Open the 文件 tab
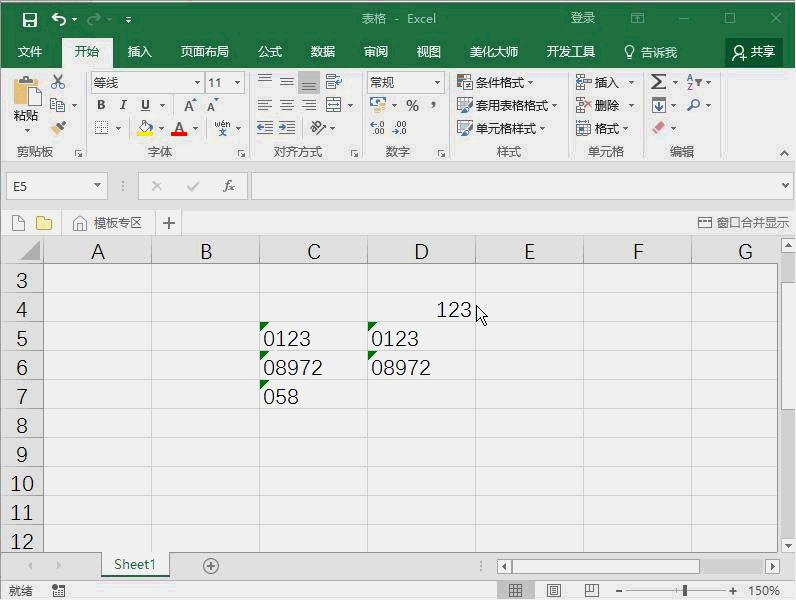The height and width of the screenshot is (600, 796). (x=30, y=52)
